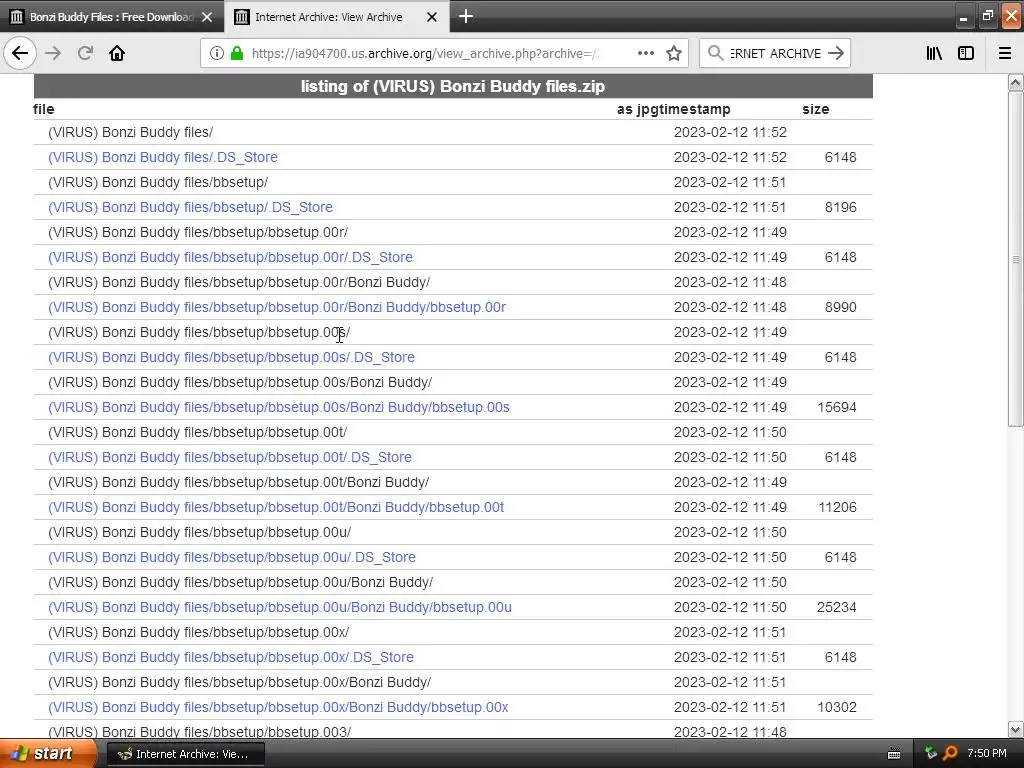Click size value 25234

[x=837, y=607]
